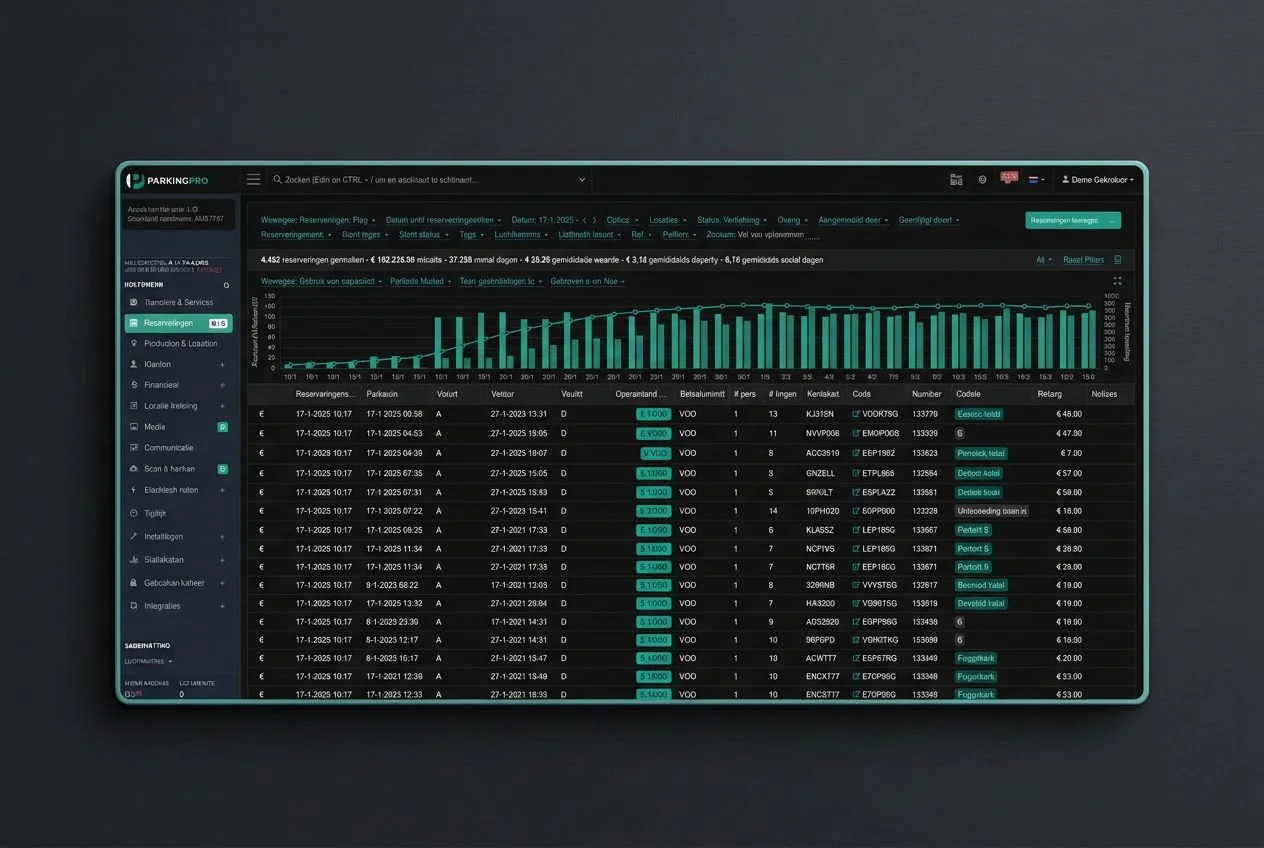This screenshot has width=1264, height=848.
Task: Click the Number cell 133339
Action: pyautogui.click(x=925, y=433)
